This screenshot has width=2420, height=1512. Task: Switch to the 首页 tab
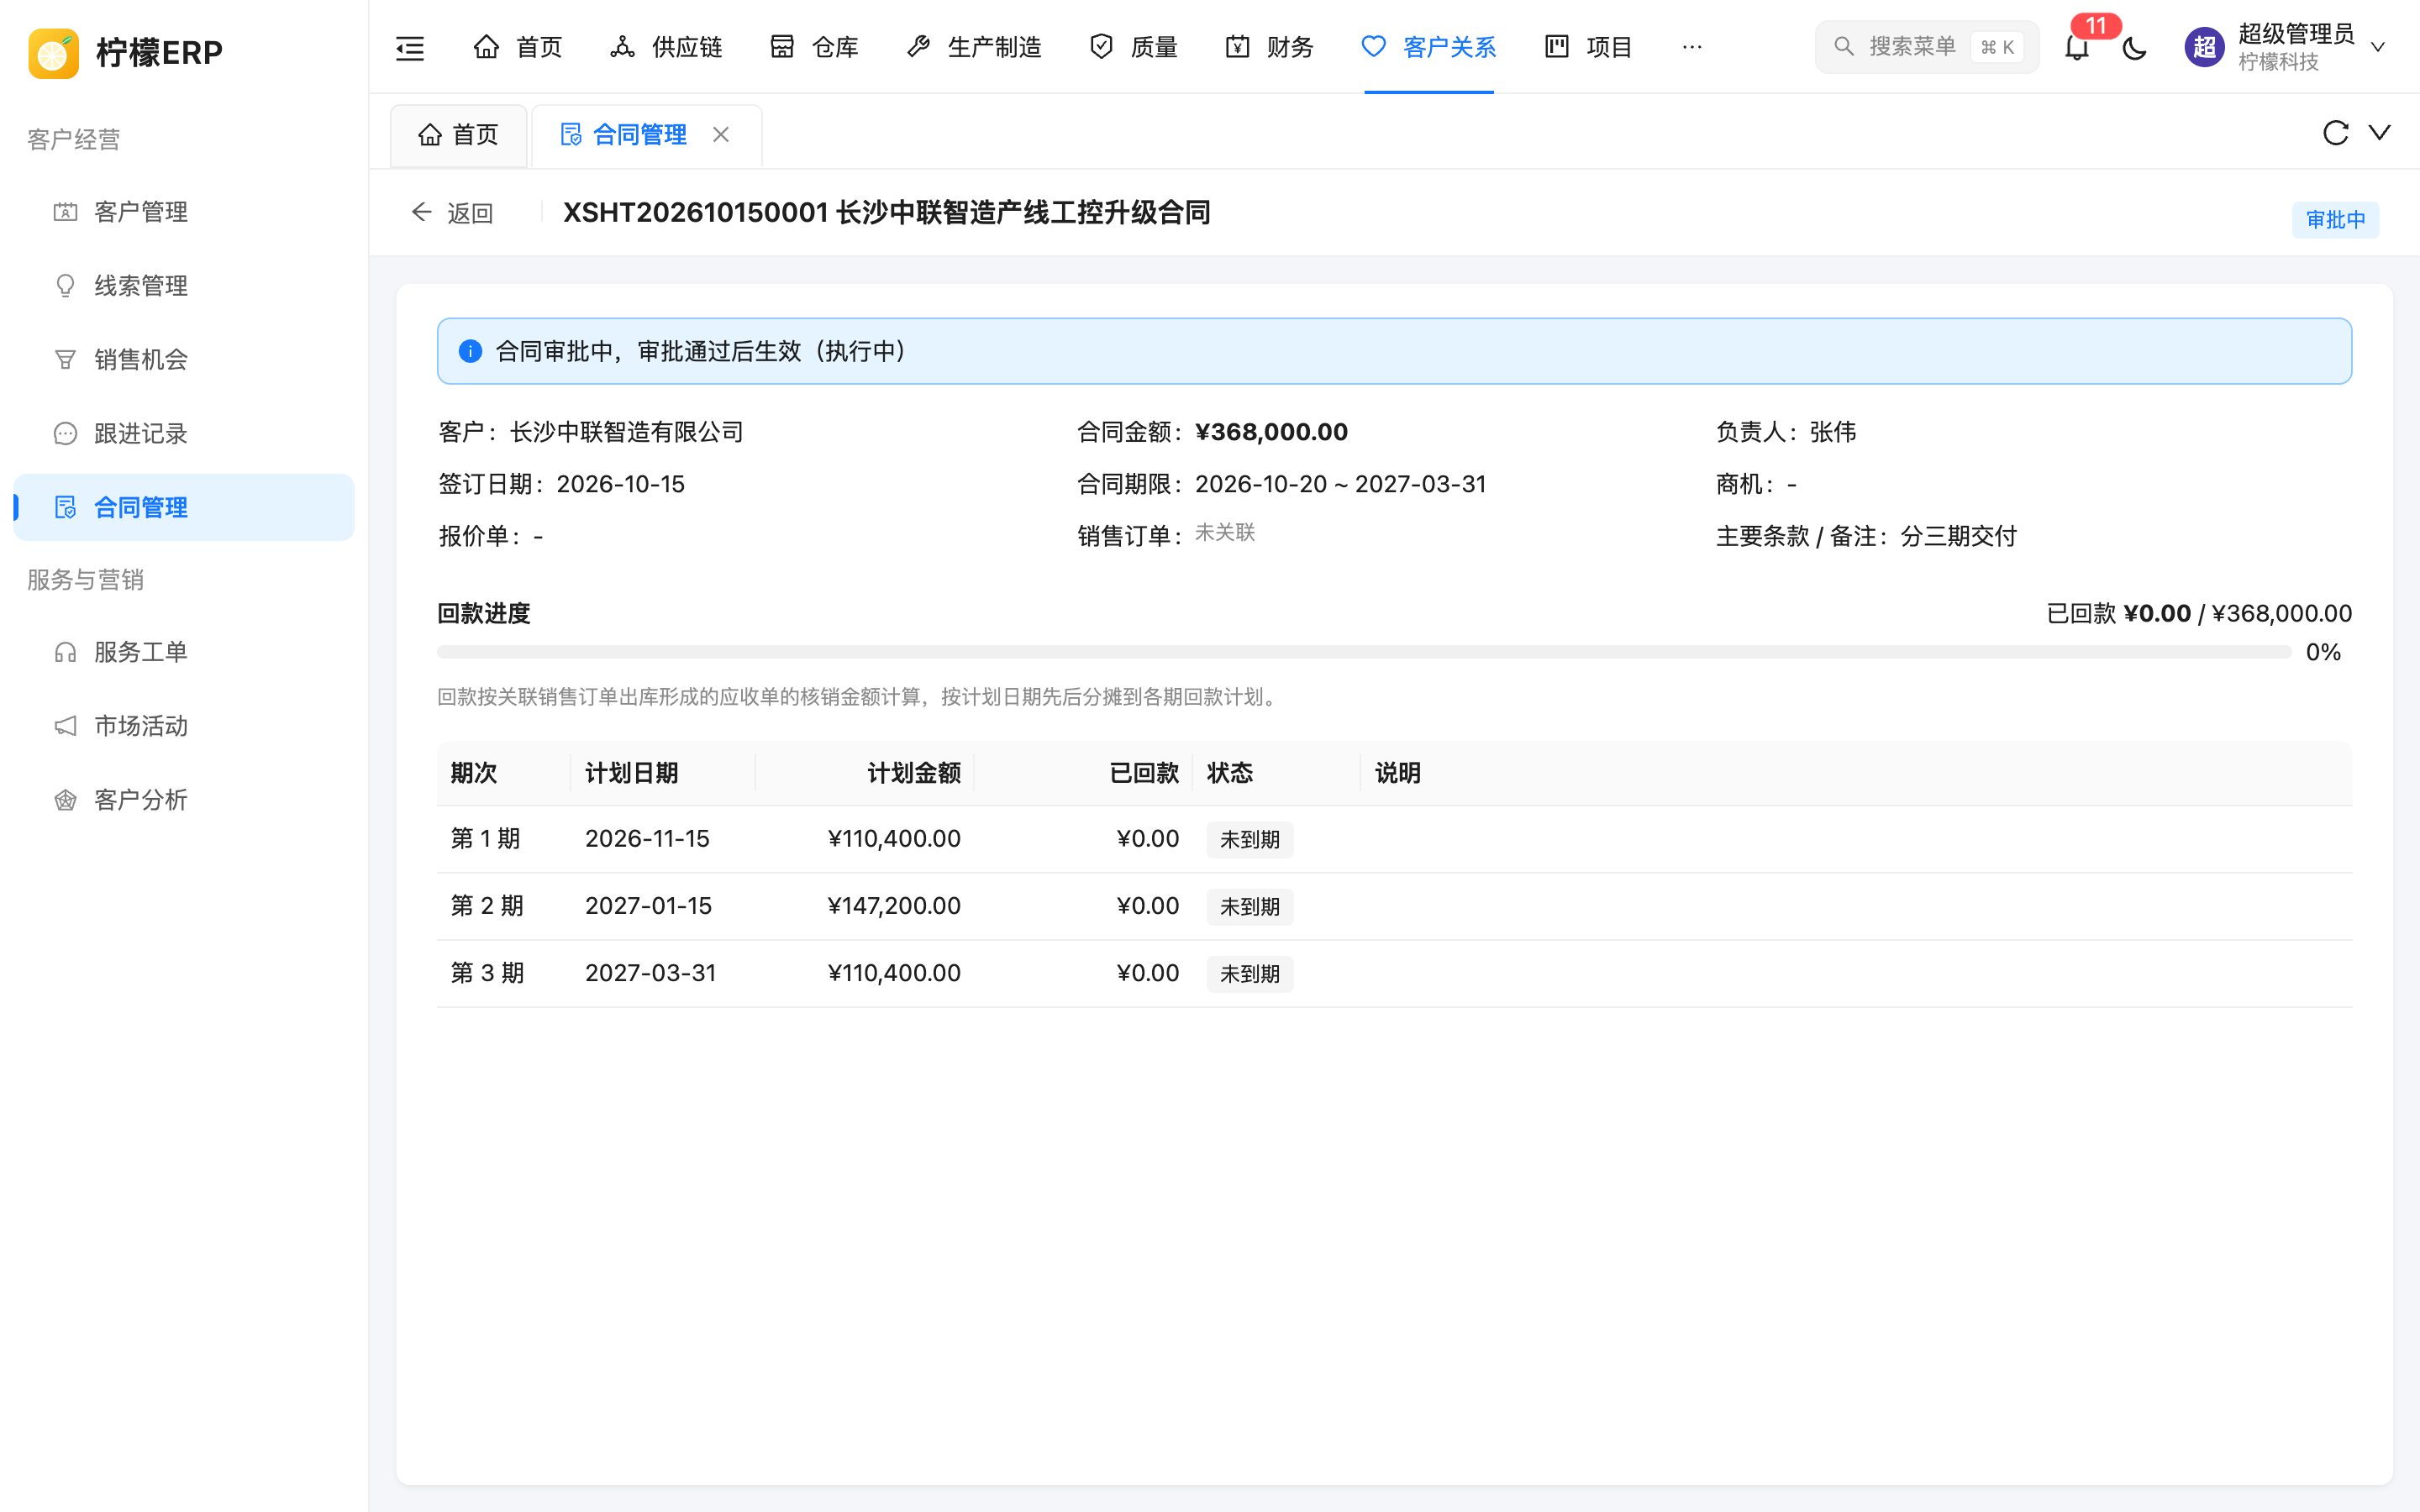click(458, 135)
